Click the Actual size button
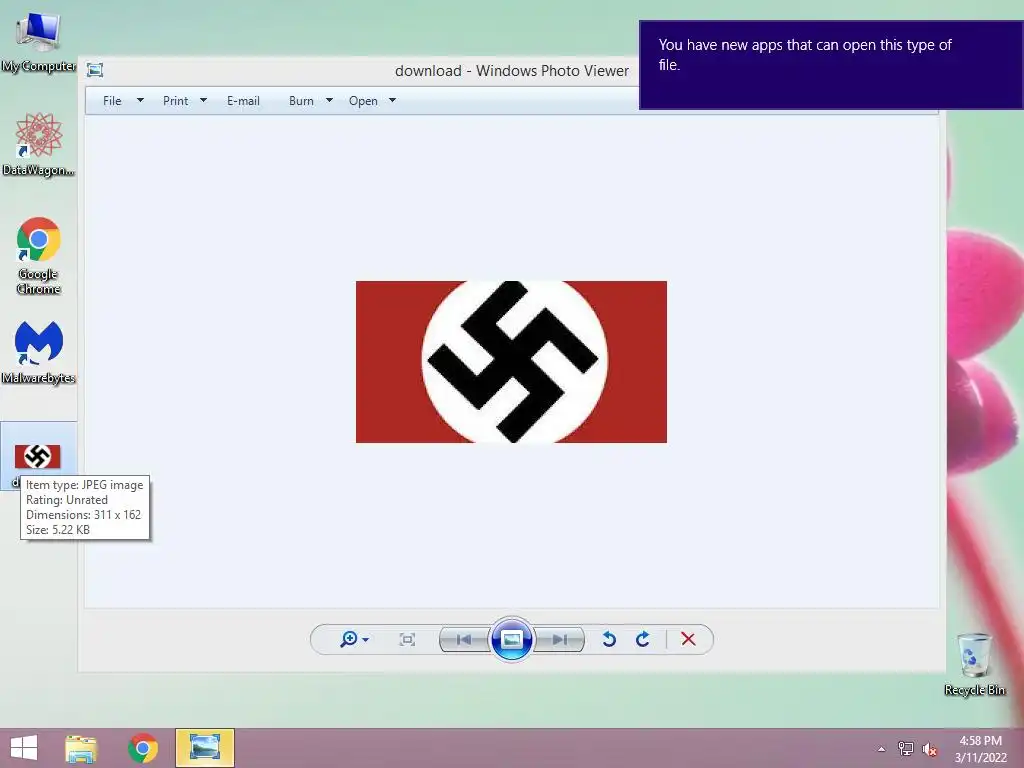 [x=407, y=639]
